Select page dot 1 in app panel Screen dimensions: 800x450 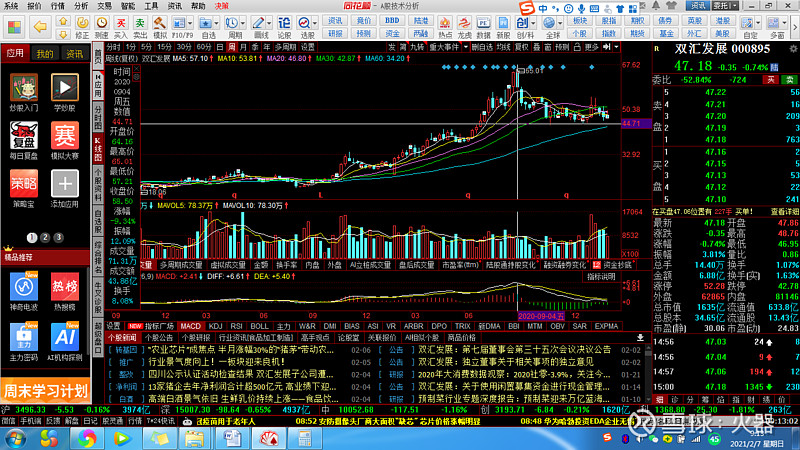[x=32, y=237]
